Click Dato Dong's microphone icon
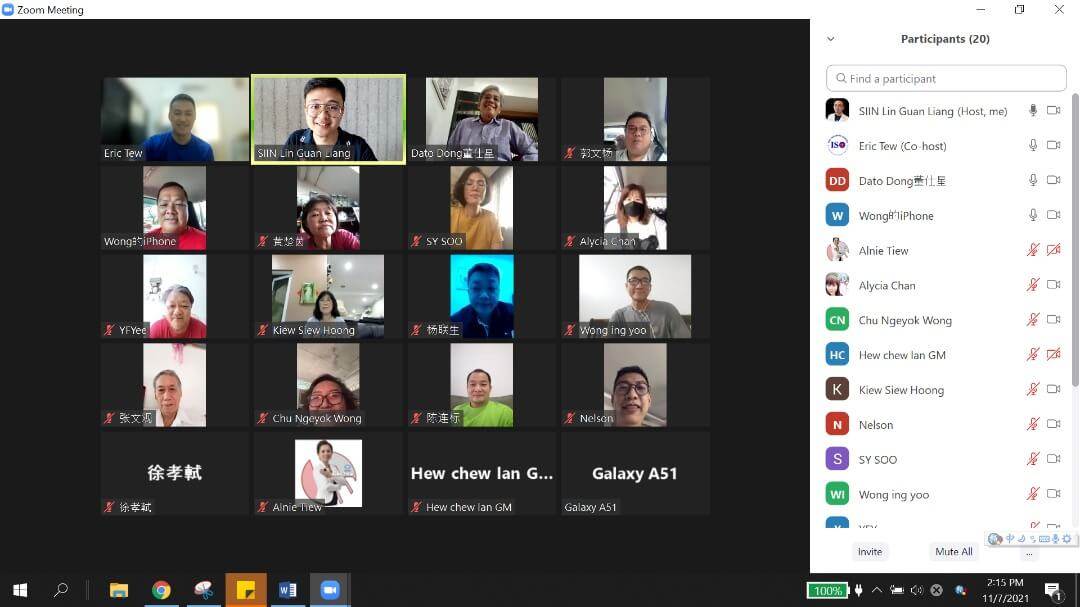This screenshot has height=607, width=1080. coord(1033,181)
